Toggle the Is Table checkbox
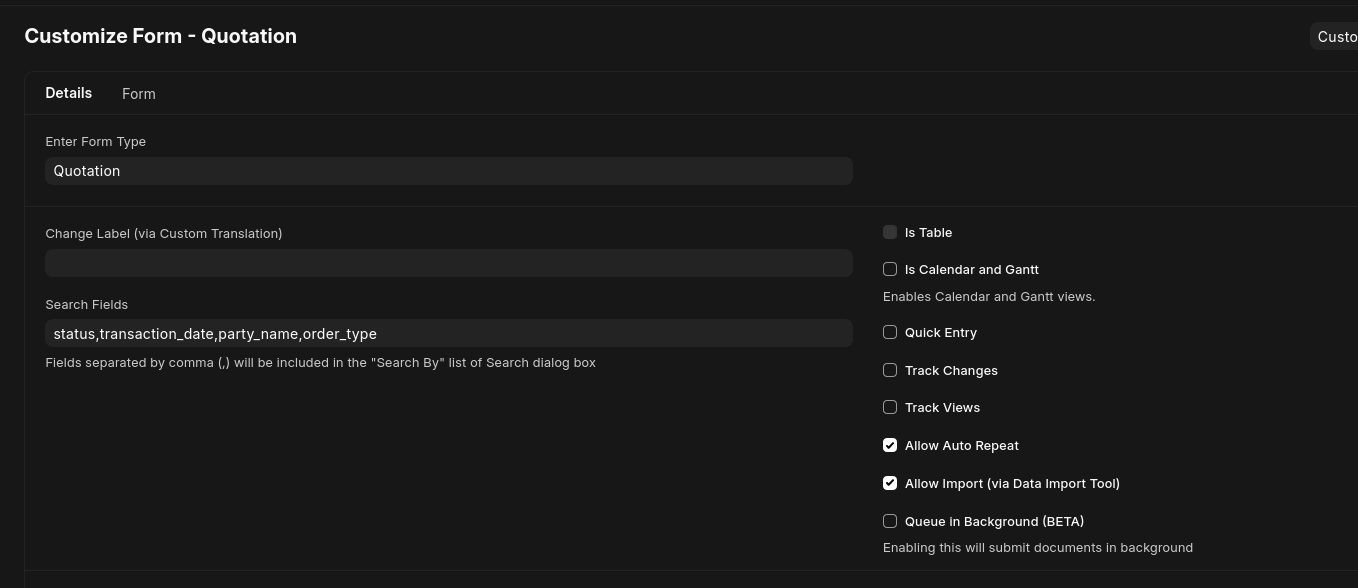This screenshot has width=1358, height=588. [890, 232]
